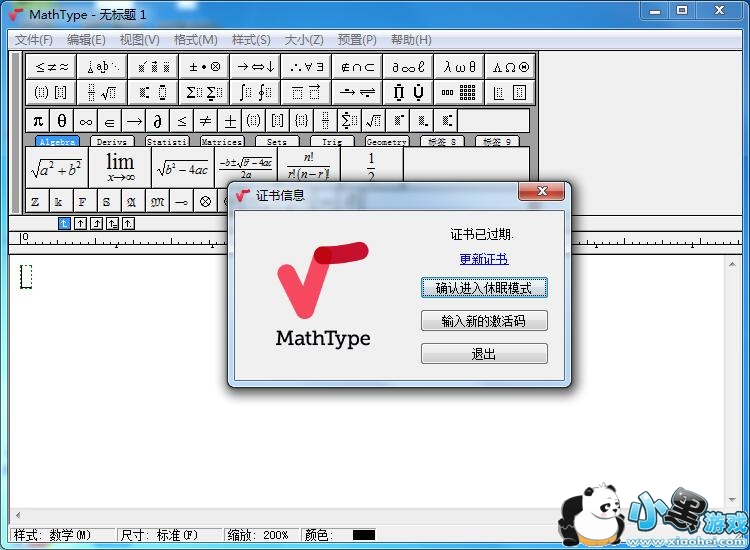The width and height of the screenshot is (750, 550).
Task: Insert the sqrt(b²−4ac) expression
Action: point(183,167)
